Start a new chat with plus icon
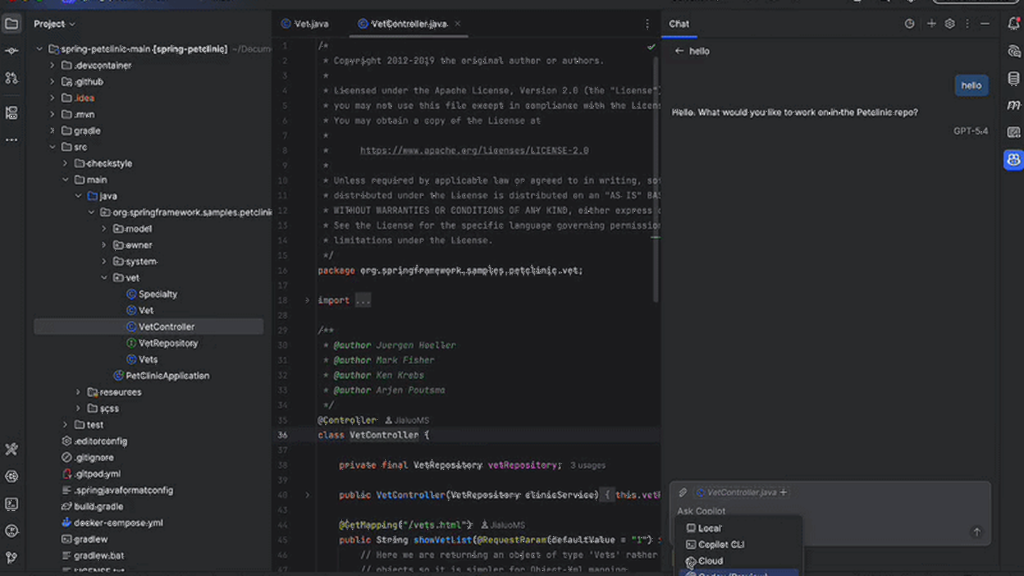Viewport: 1024px width, 576px height. pos(931,24)
